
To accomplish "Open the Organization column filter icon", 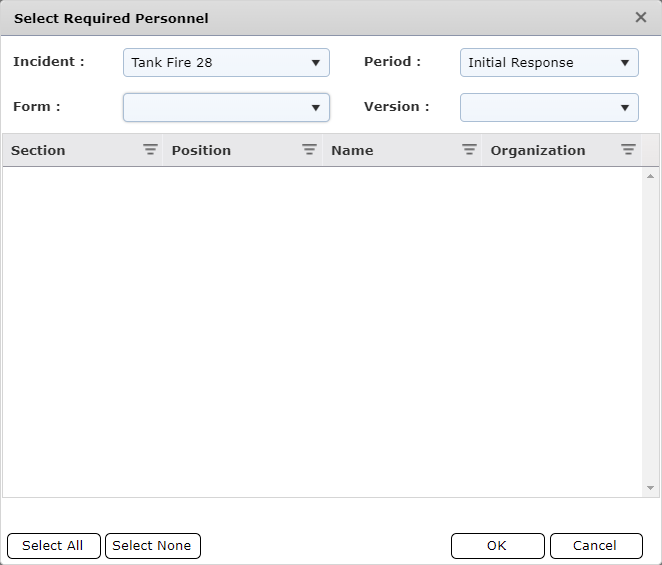I will tap(628, 149).
